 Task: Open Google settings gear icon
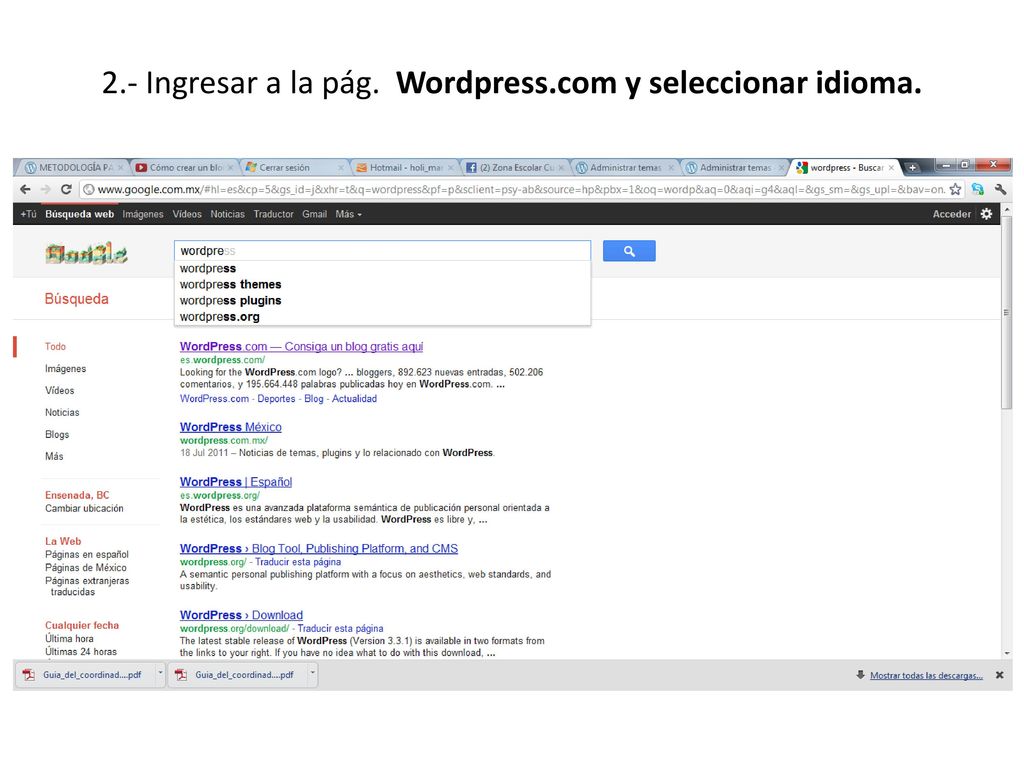986,214
